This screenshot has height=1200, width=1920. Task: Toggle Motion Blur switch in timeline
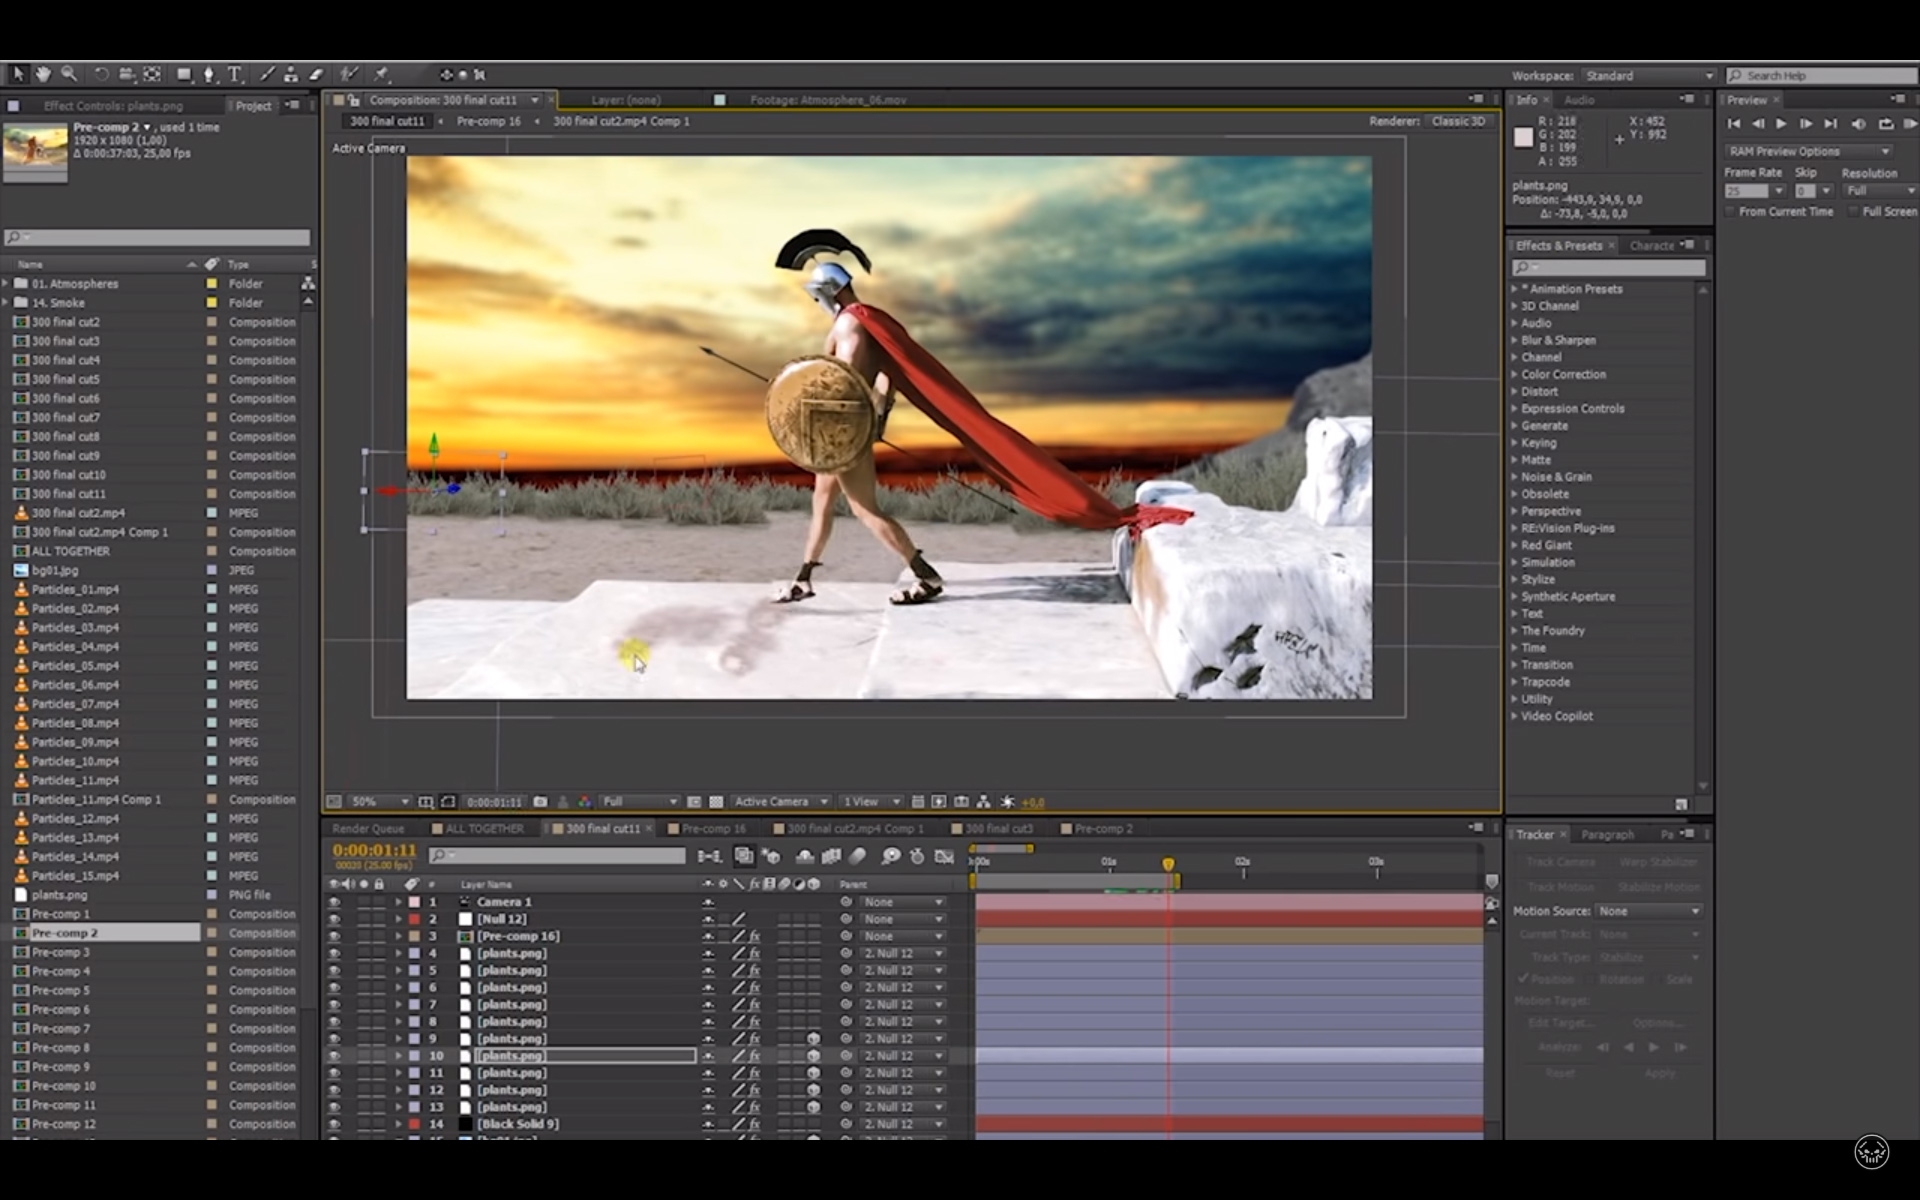(857, 856)
